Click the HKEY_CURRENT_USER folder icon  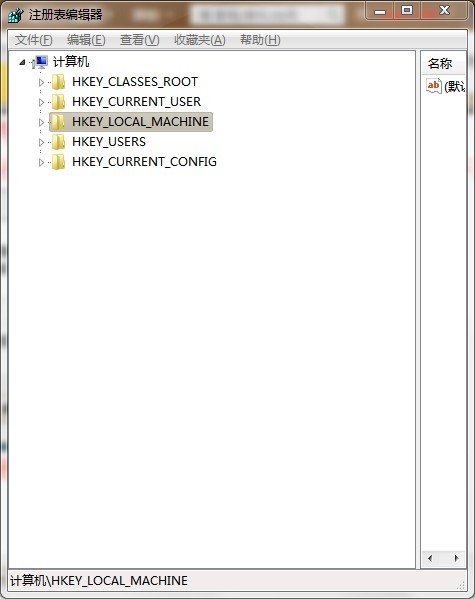pyautogui.click(x=58, y=102)
